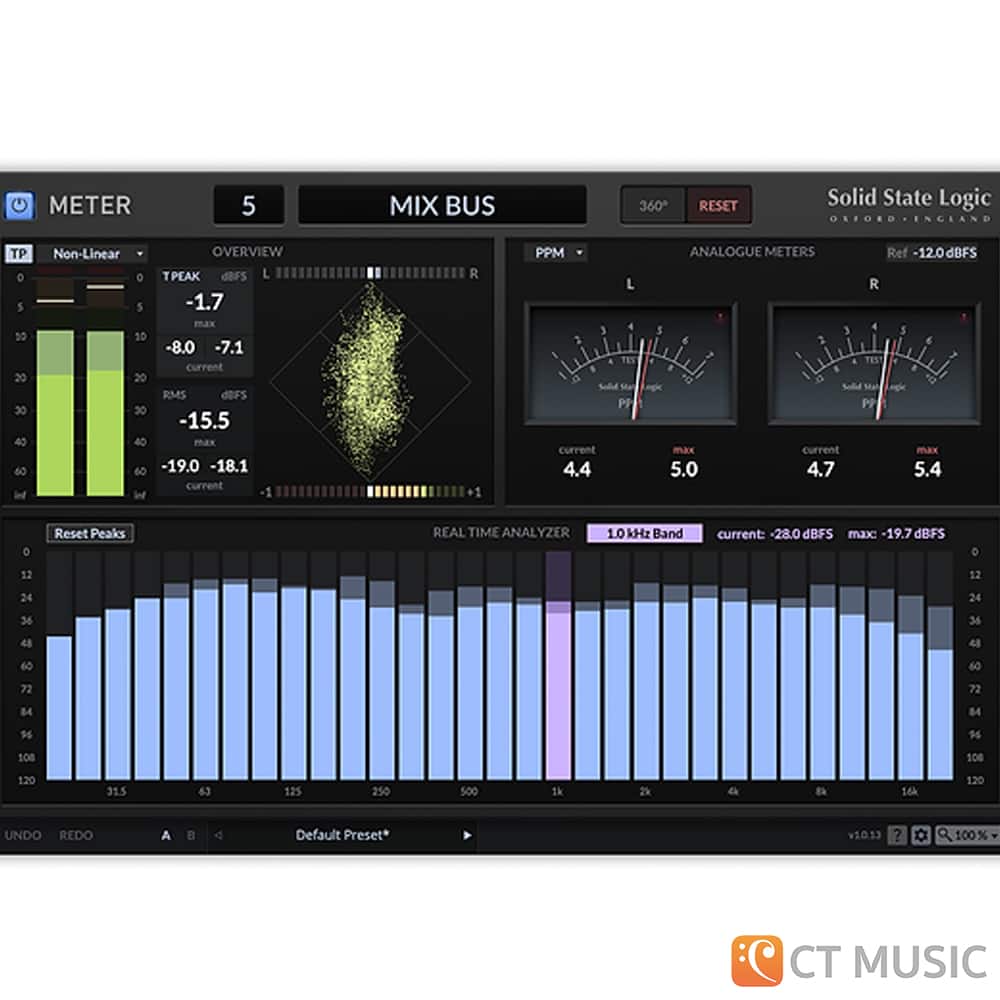Click the stereo vectorscope display
Image resolution: width=1000 pixels, height=1000 pixels.
click(x=371, y=382)
